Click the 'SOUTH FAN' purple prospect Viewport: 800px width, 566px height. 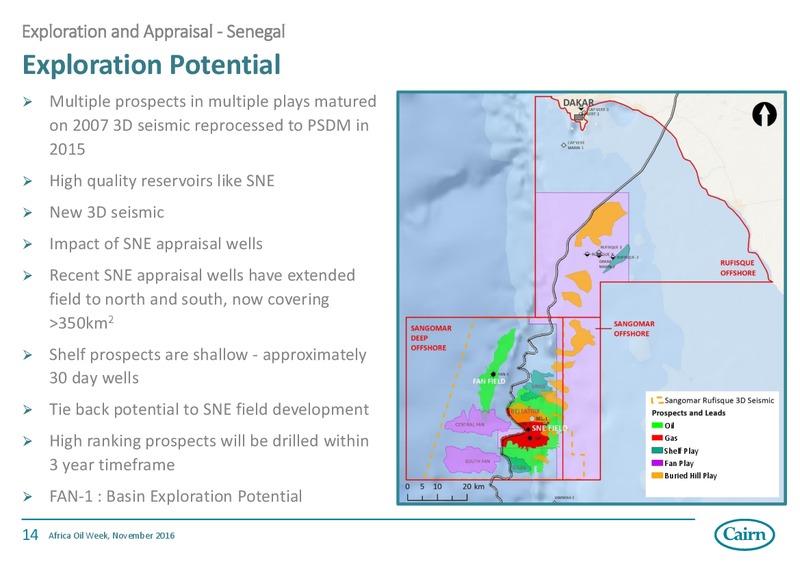pyautogui.click(x=474, y=459)
